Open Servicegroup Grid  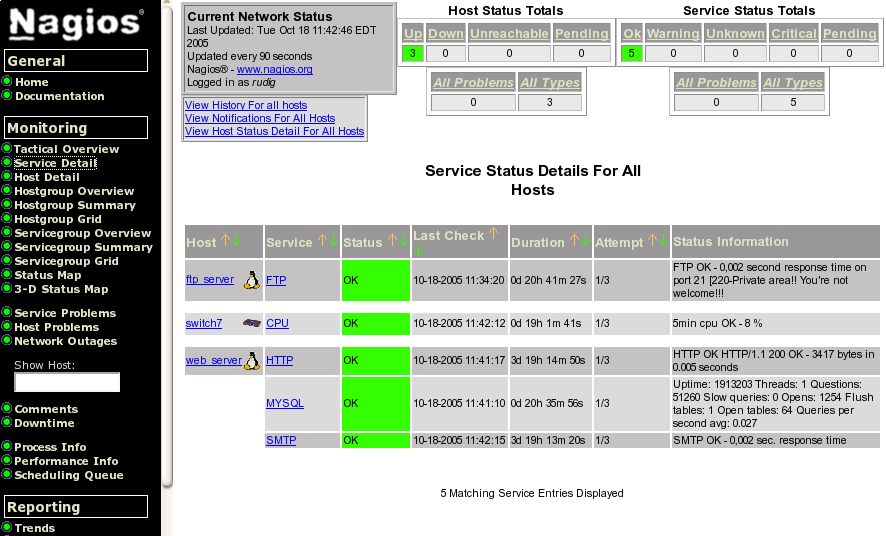tap(66, 262)
